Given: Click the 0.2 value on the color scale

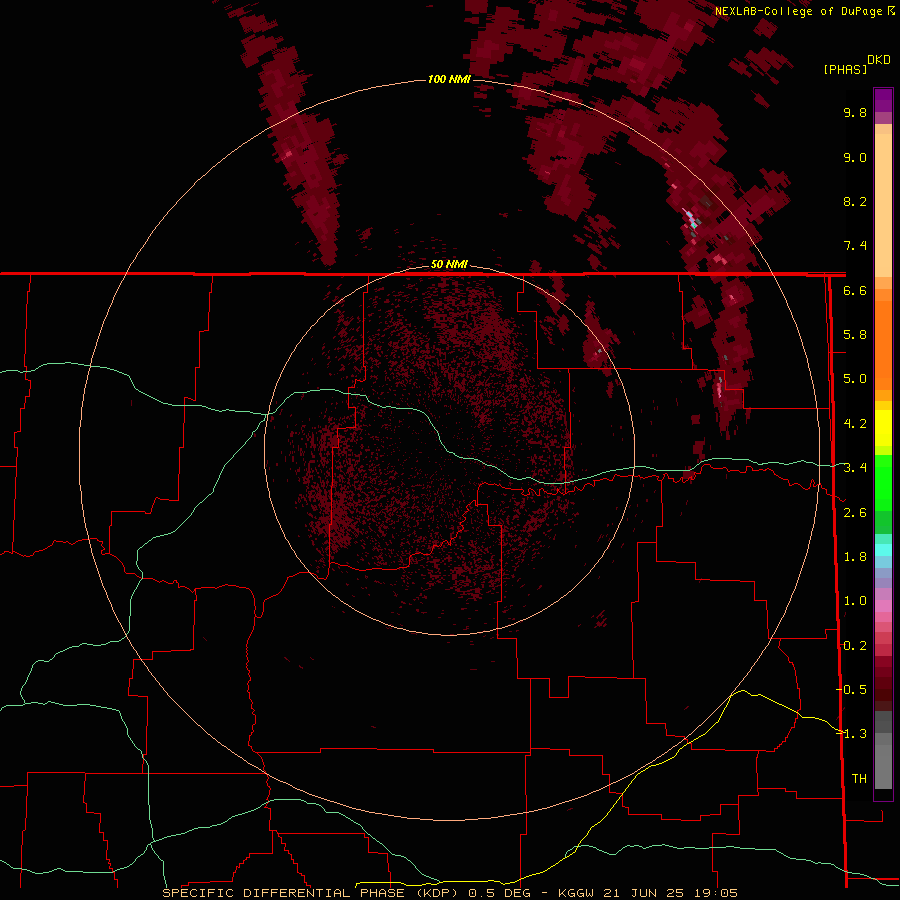Looking at the screenshot, I should click(855, 646).
